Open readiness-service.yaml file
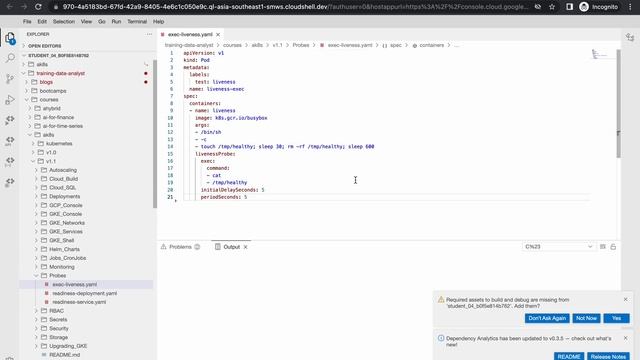This screenshot has height=360, width=640. pyautogui.click(x=79, y=302)
